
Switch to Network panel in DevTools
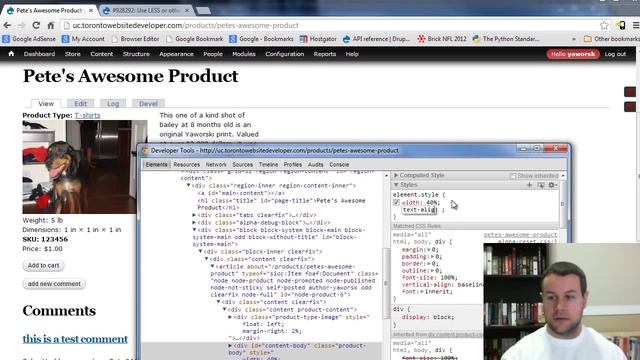216,164
